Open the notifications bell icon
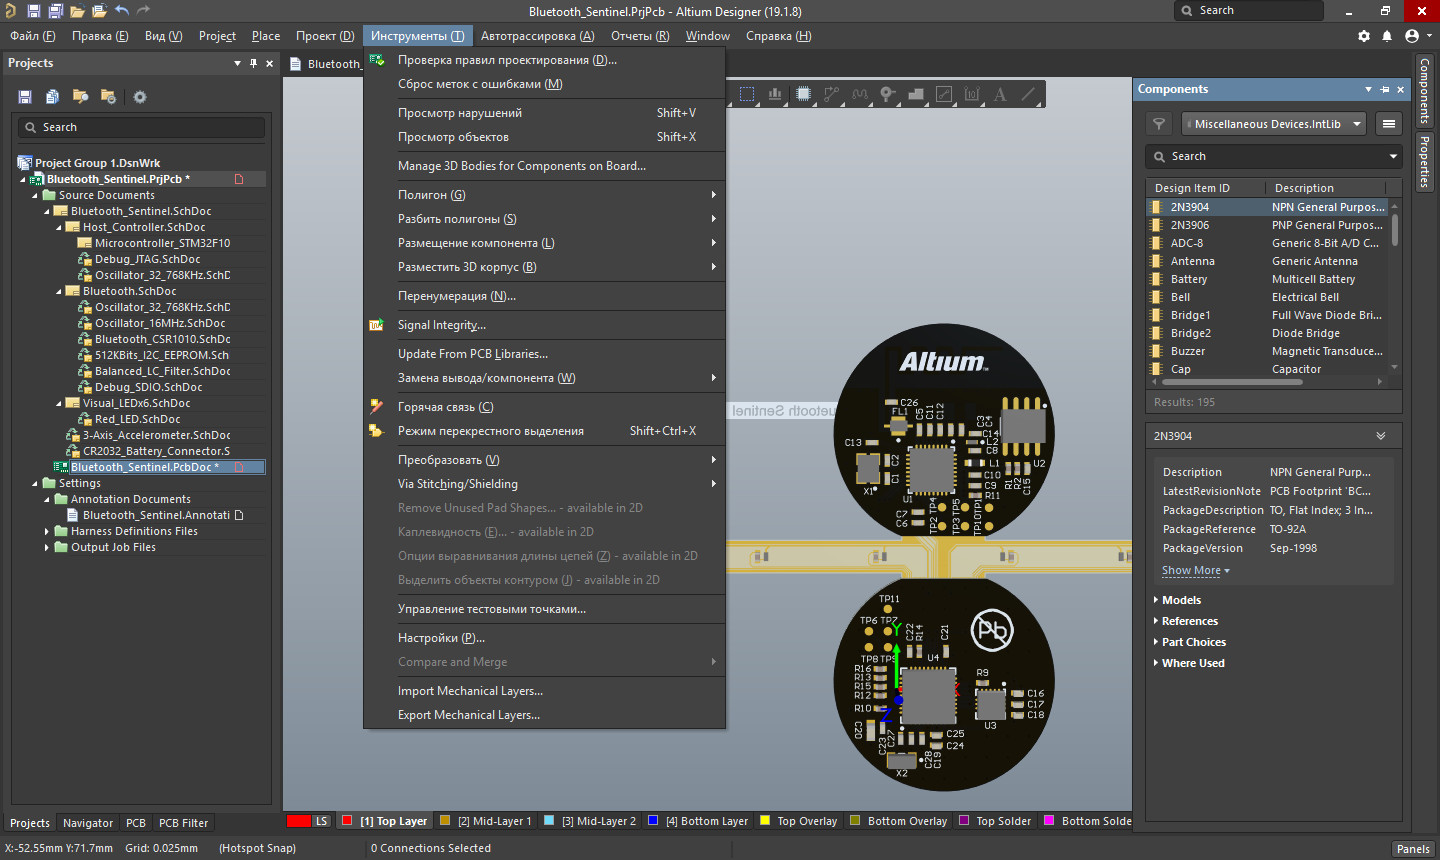This screenshot has height=860, width=1440. [x=1387, y=36]
